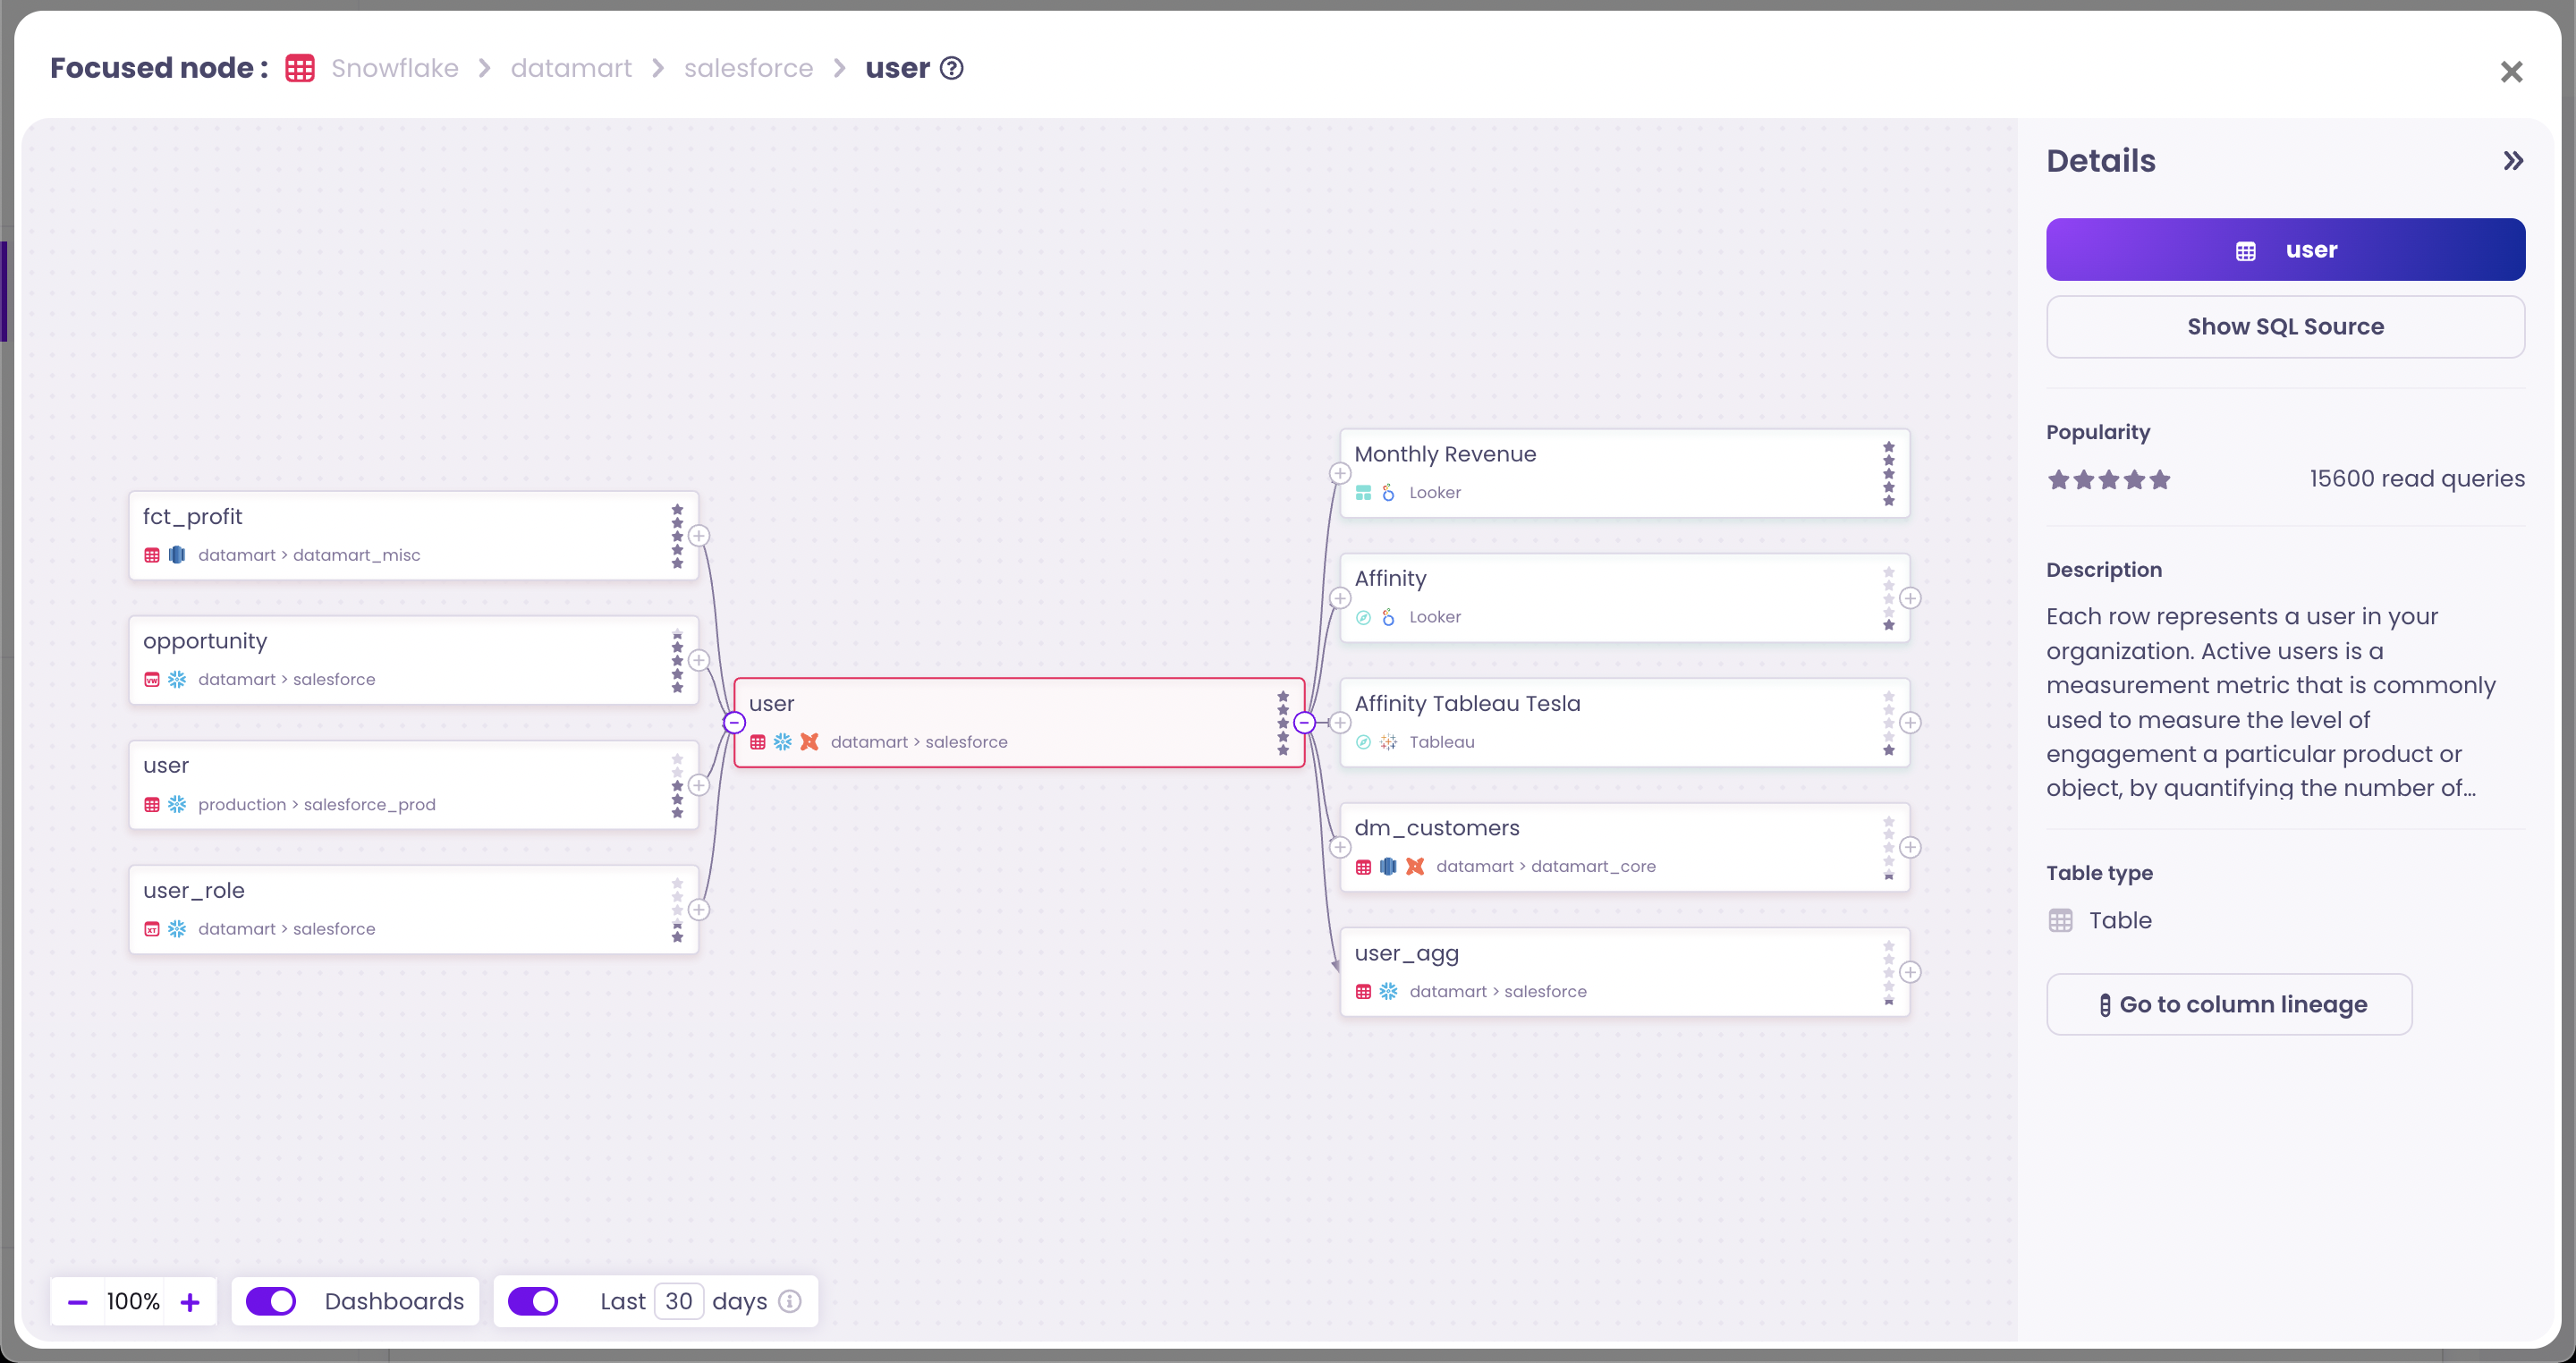This screenshot has height=1363, width=2576.
Task: Collapse the Details panel with double chevron
Action: point(2513,161)
